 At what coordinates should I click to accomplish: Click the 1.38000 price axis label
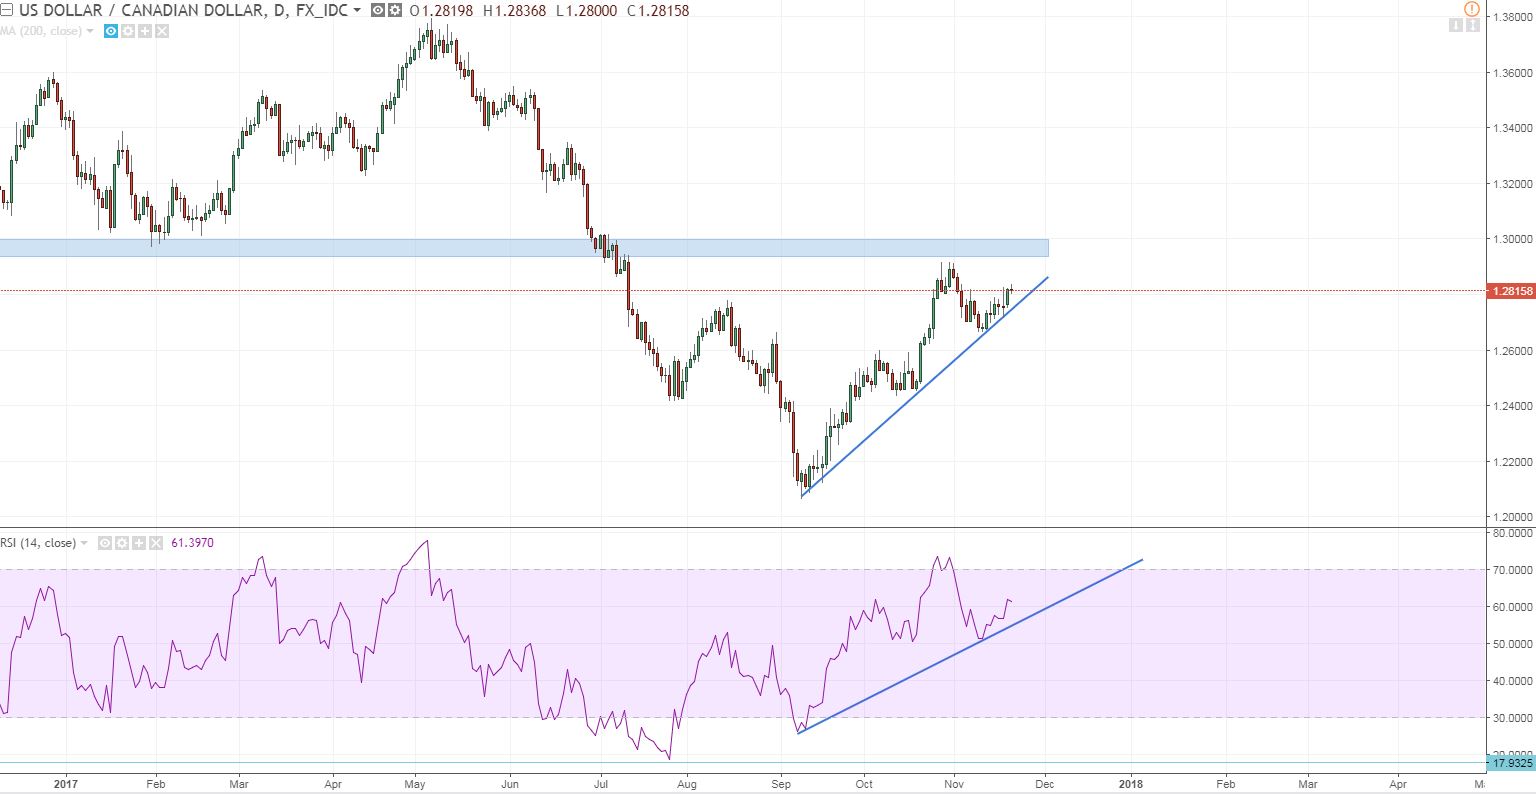(1513, 17)
